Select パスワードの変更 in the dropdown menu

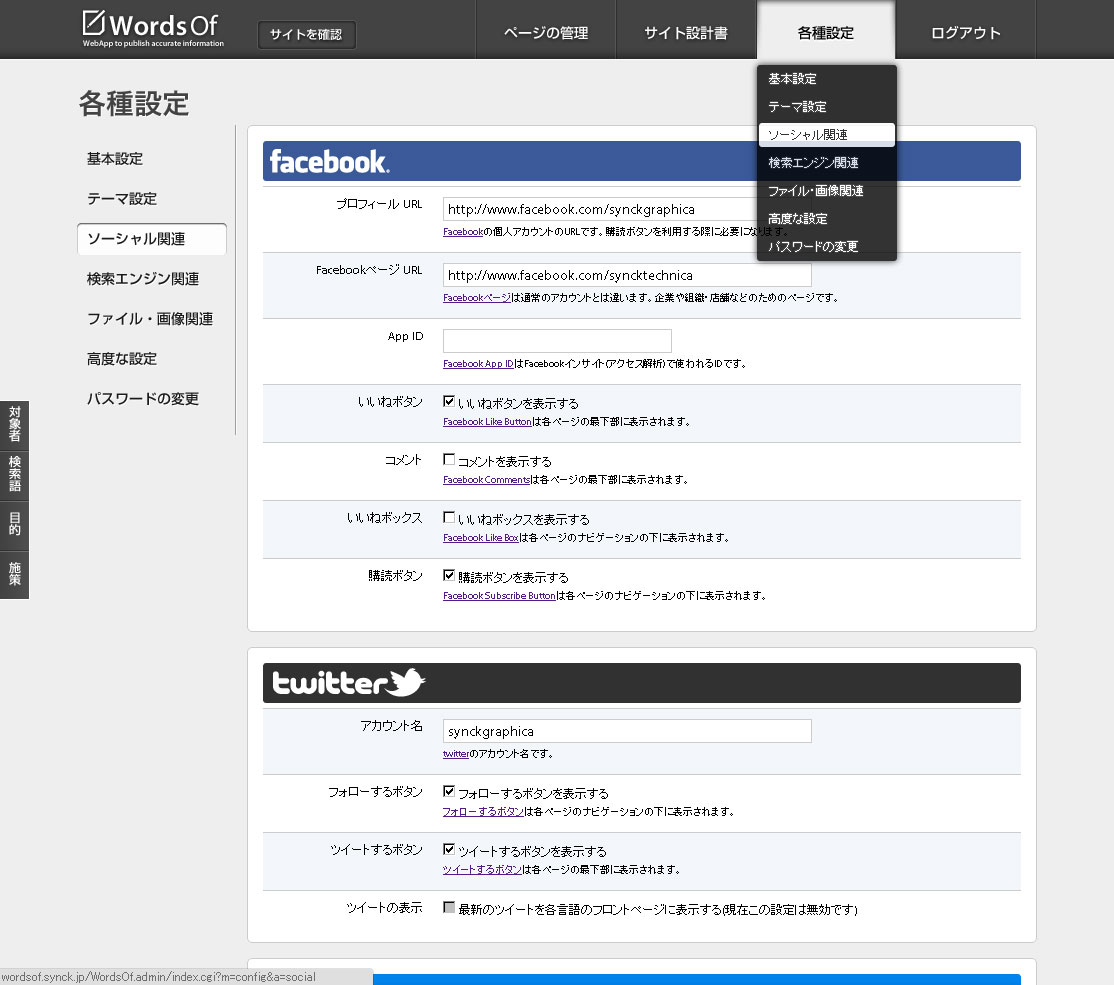[x=827, y=247]
